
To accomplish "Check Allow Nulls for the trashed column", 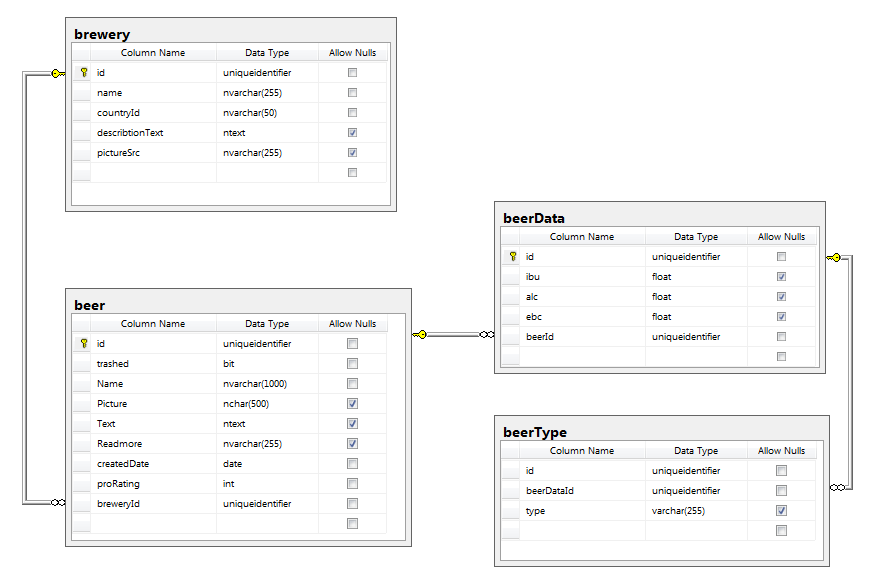I will pyautogui.click(x=352, y=363).
